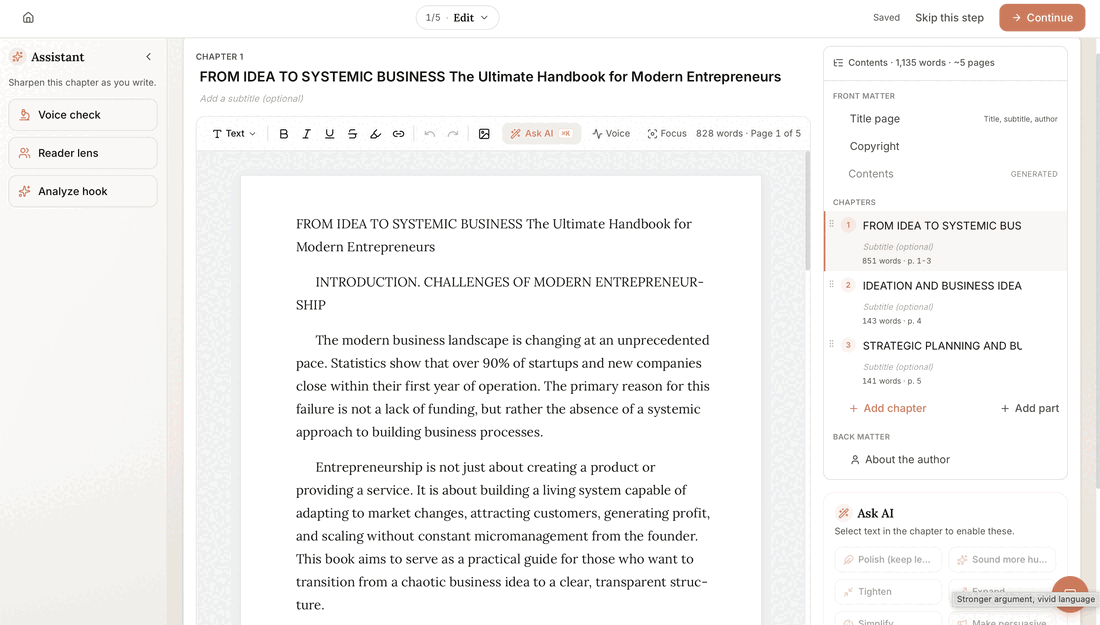This screenshot has height=625, width=1100.
Task: Open Ask AI in the toolbar
Action: tap(541, 133)
